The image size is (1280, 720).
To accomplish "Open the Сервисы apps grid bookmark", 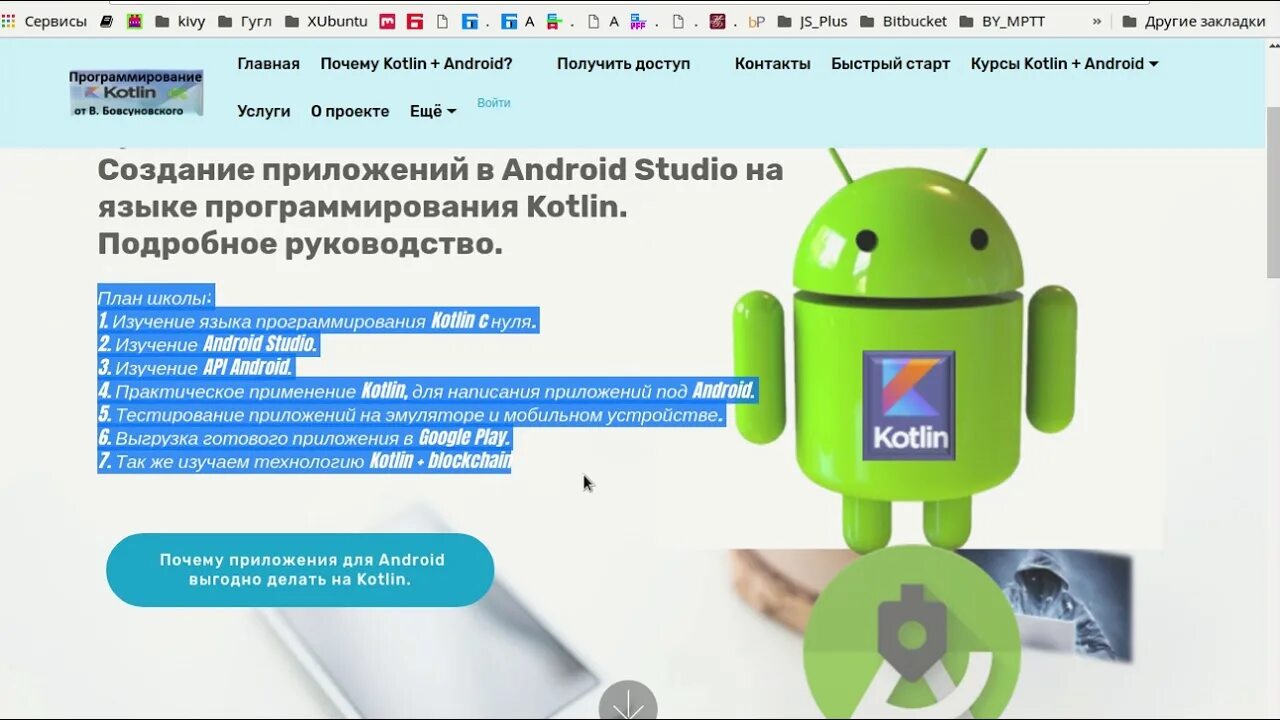I will [44, 21].
